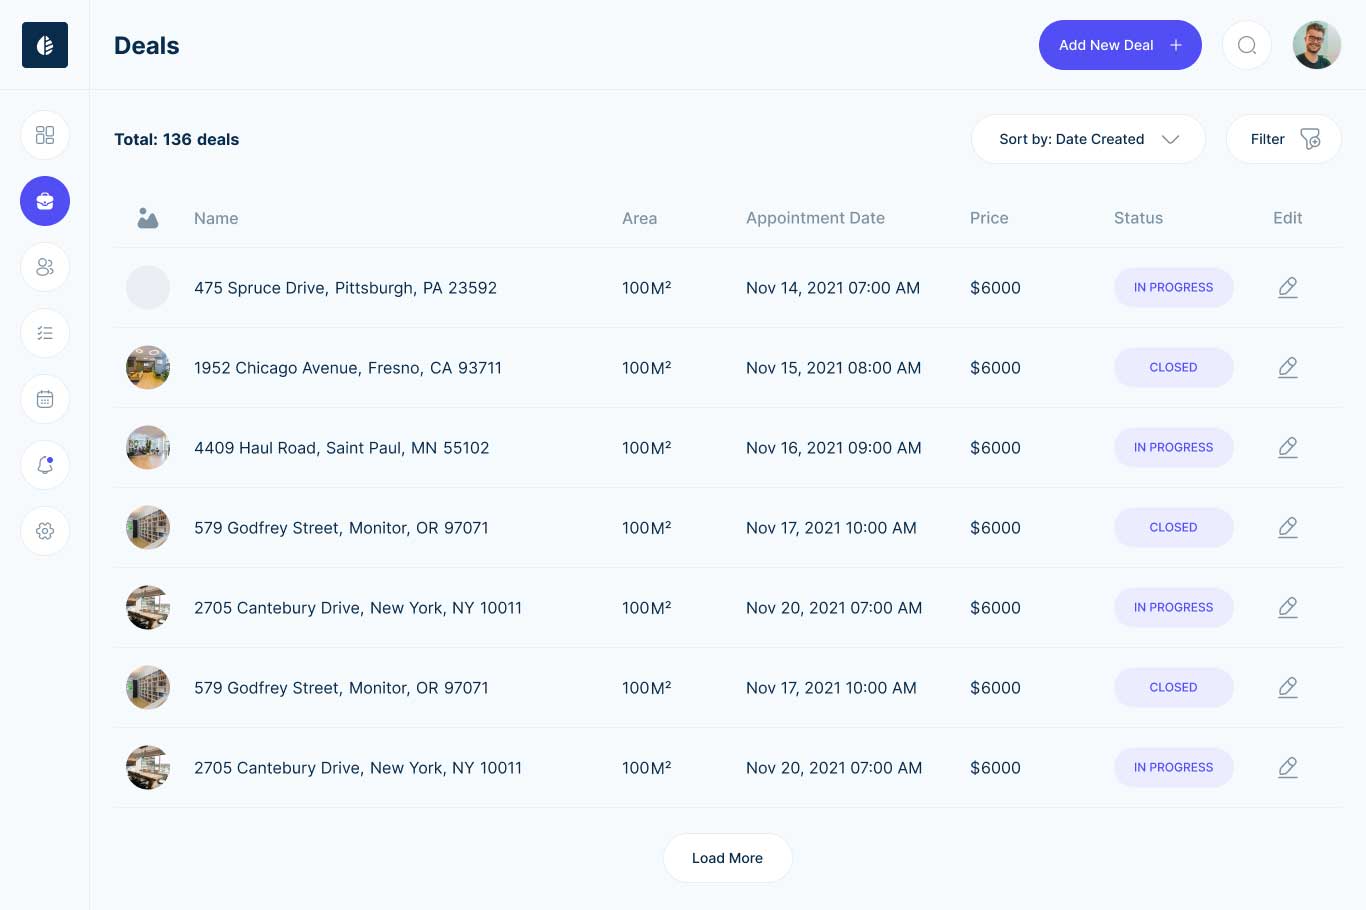Viewport: 1366px width, 910px height.
Task: Click the Area column header
Action: tap(640, 218)
